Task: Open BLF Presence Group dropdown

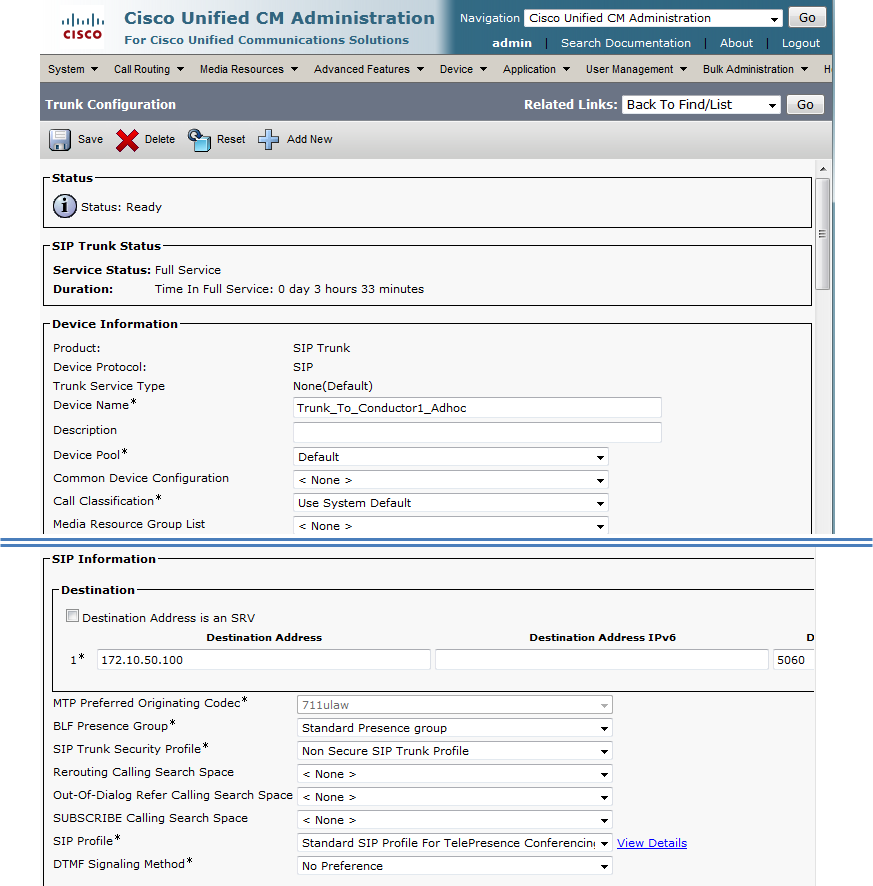Action: 454,728
